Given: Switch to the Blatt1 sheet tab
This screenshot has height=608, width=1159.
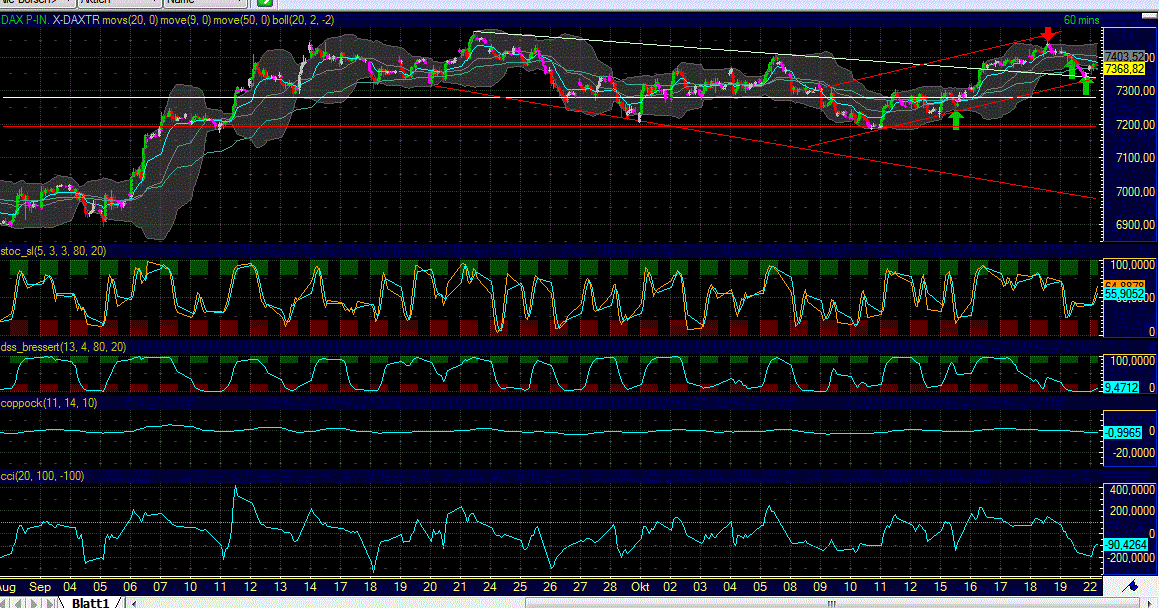Looking at the screenshot, I should pyautogui.click(x=91, y=602).
